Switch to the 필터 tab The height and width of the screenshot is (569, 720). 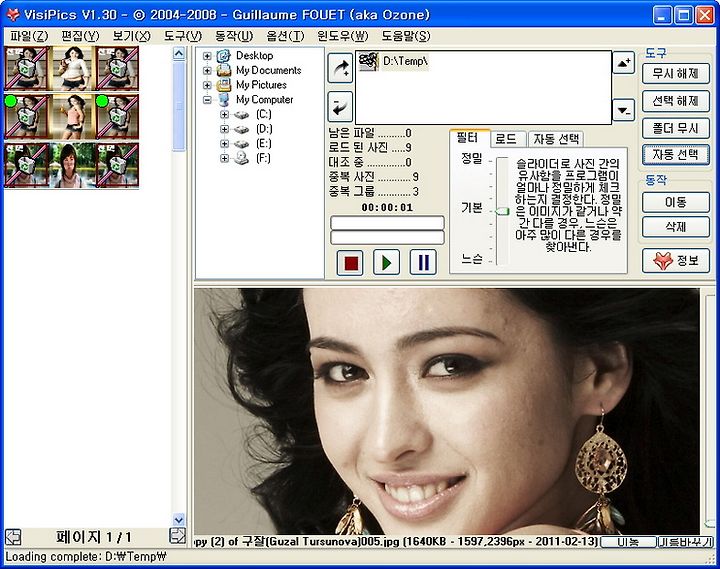point(468,138)
